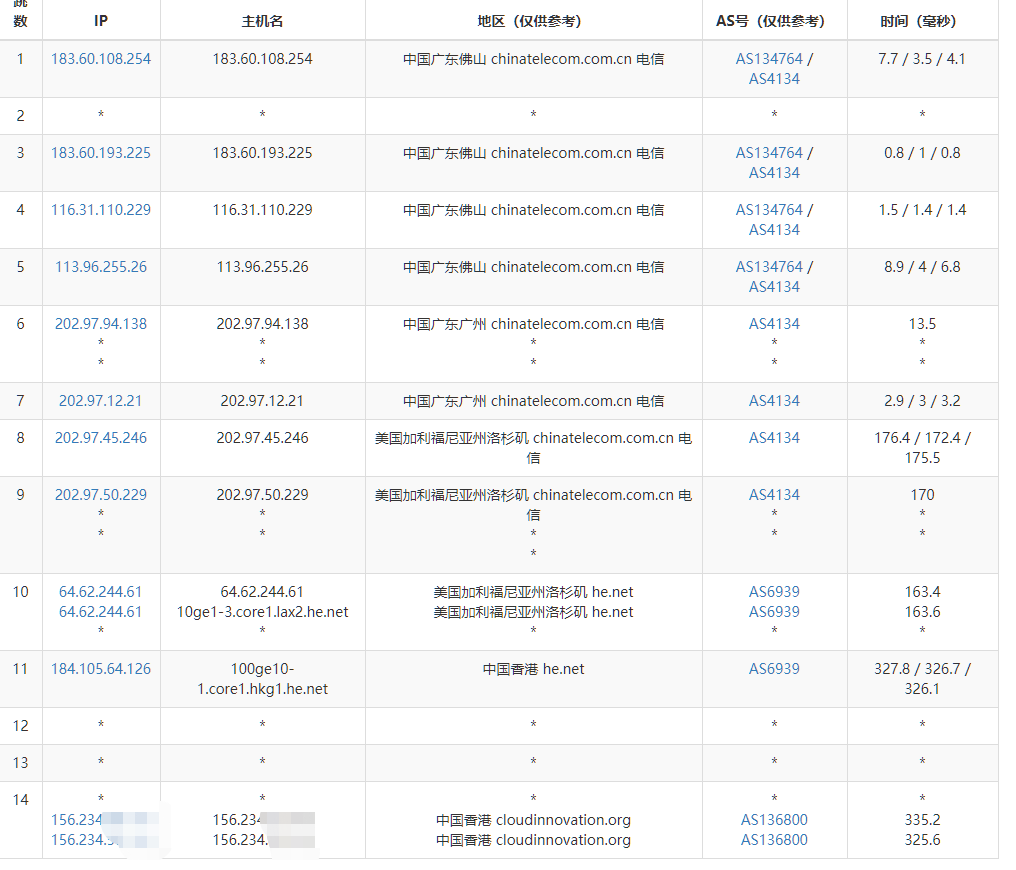Open IP link 202.97.94.138
The image size is (1016, 870).
[101, 324]
